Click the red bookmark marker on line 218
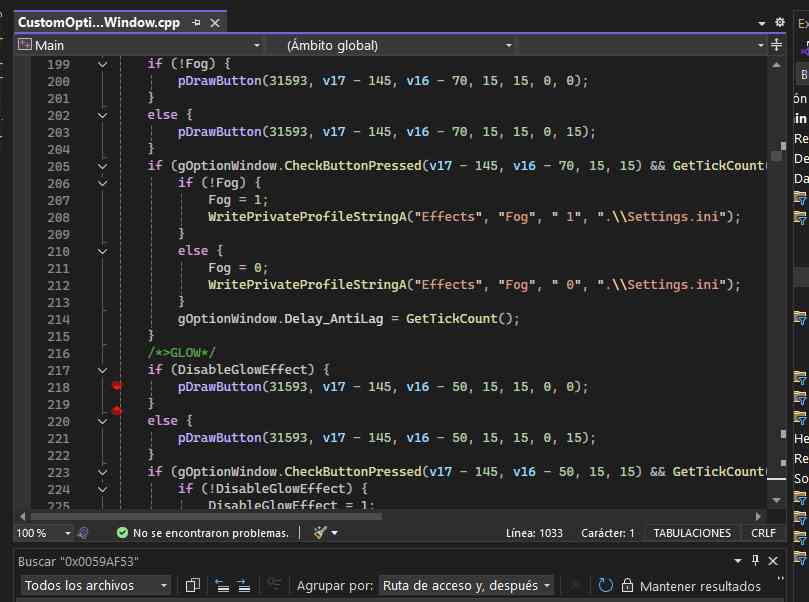Screen dimensions: 809x602 coord(117,386)
